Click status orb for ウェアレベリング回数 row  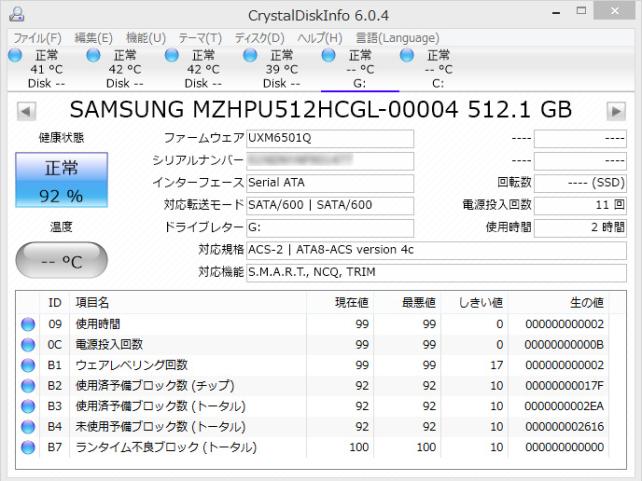pos(28,365)
